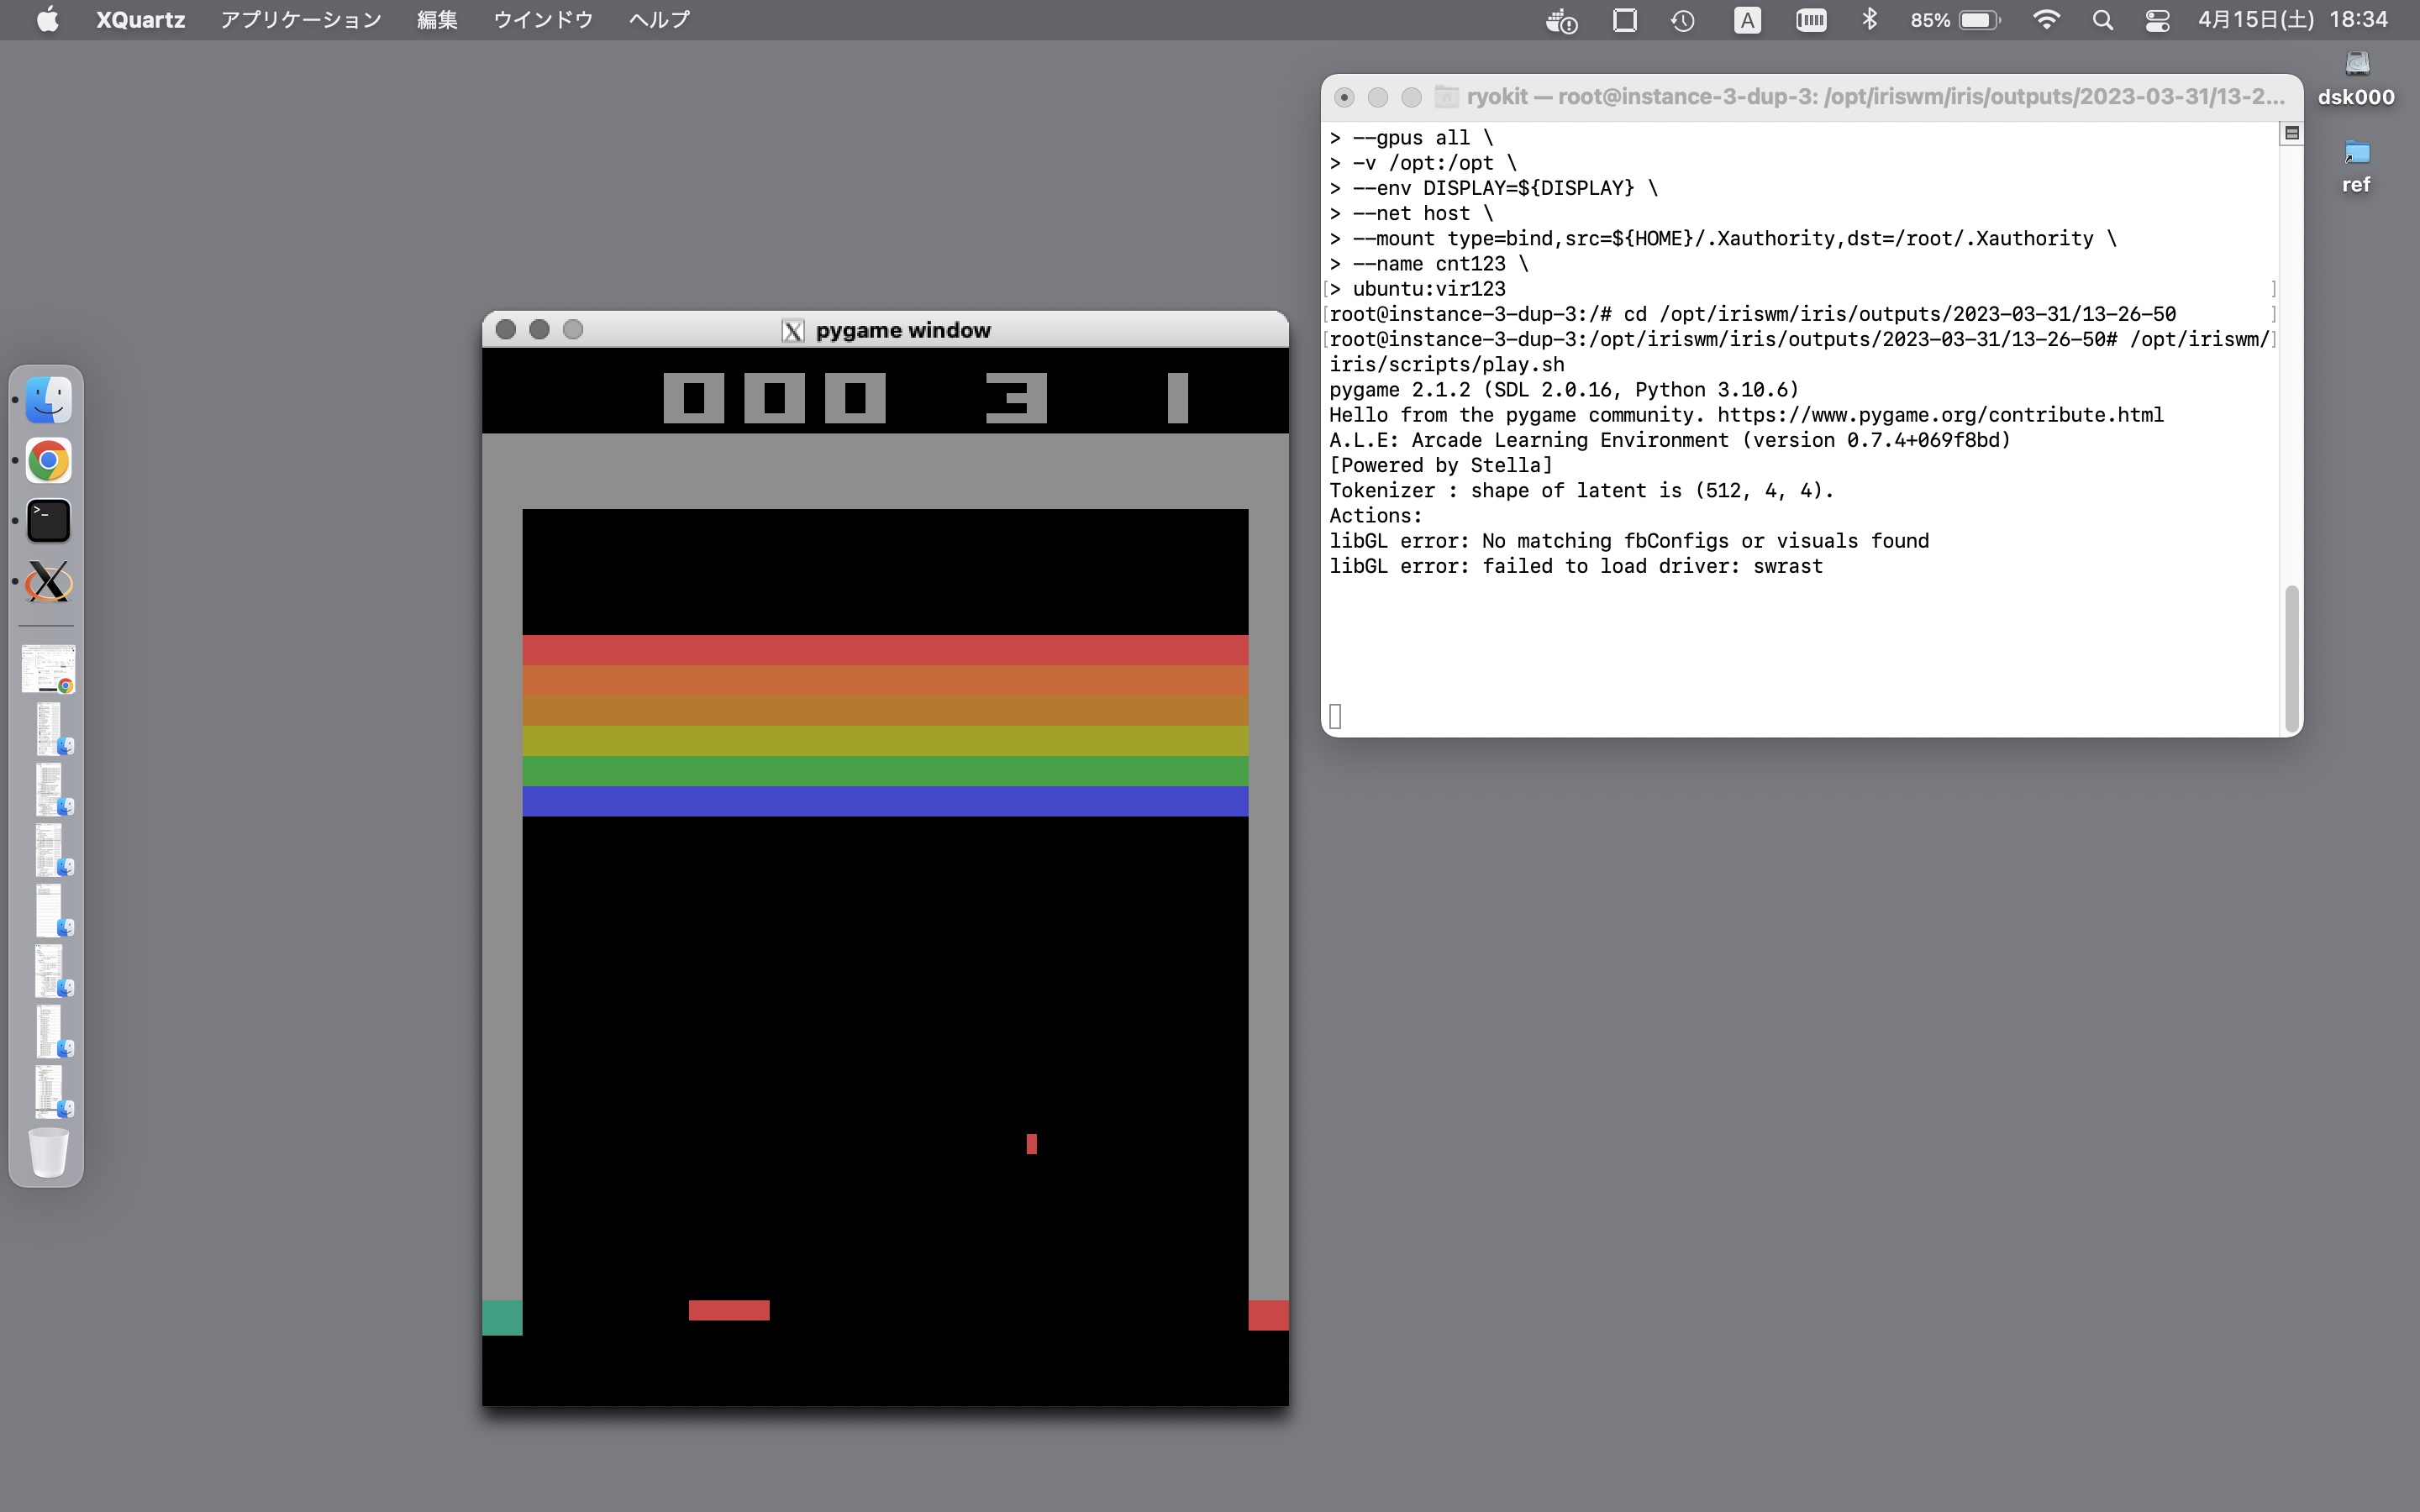
Task: Click the folder proxy icon in Terminal title
Action: 1446,97
